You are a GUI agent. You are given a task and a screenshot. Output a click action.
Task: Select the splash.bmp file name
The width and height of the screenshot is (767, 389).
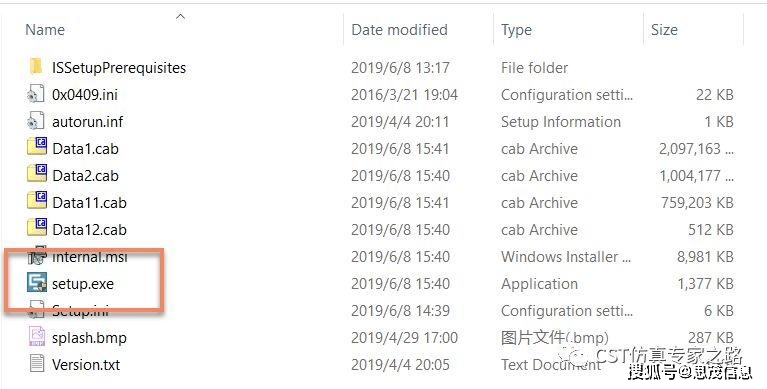[89, 338]
